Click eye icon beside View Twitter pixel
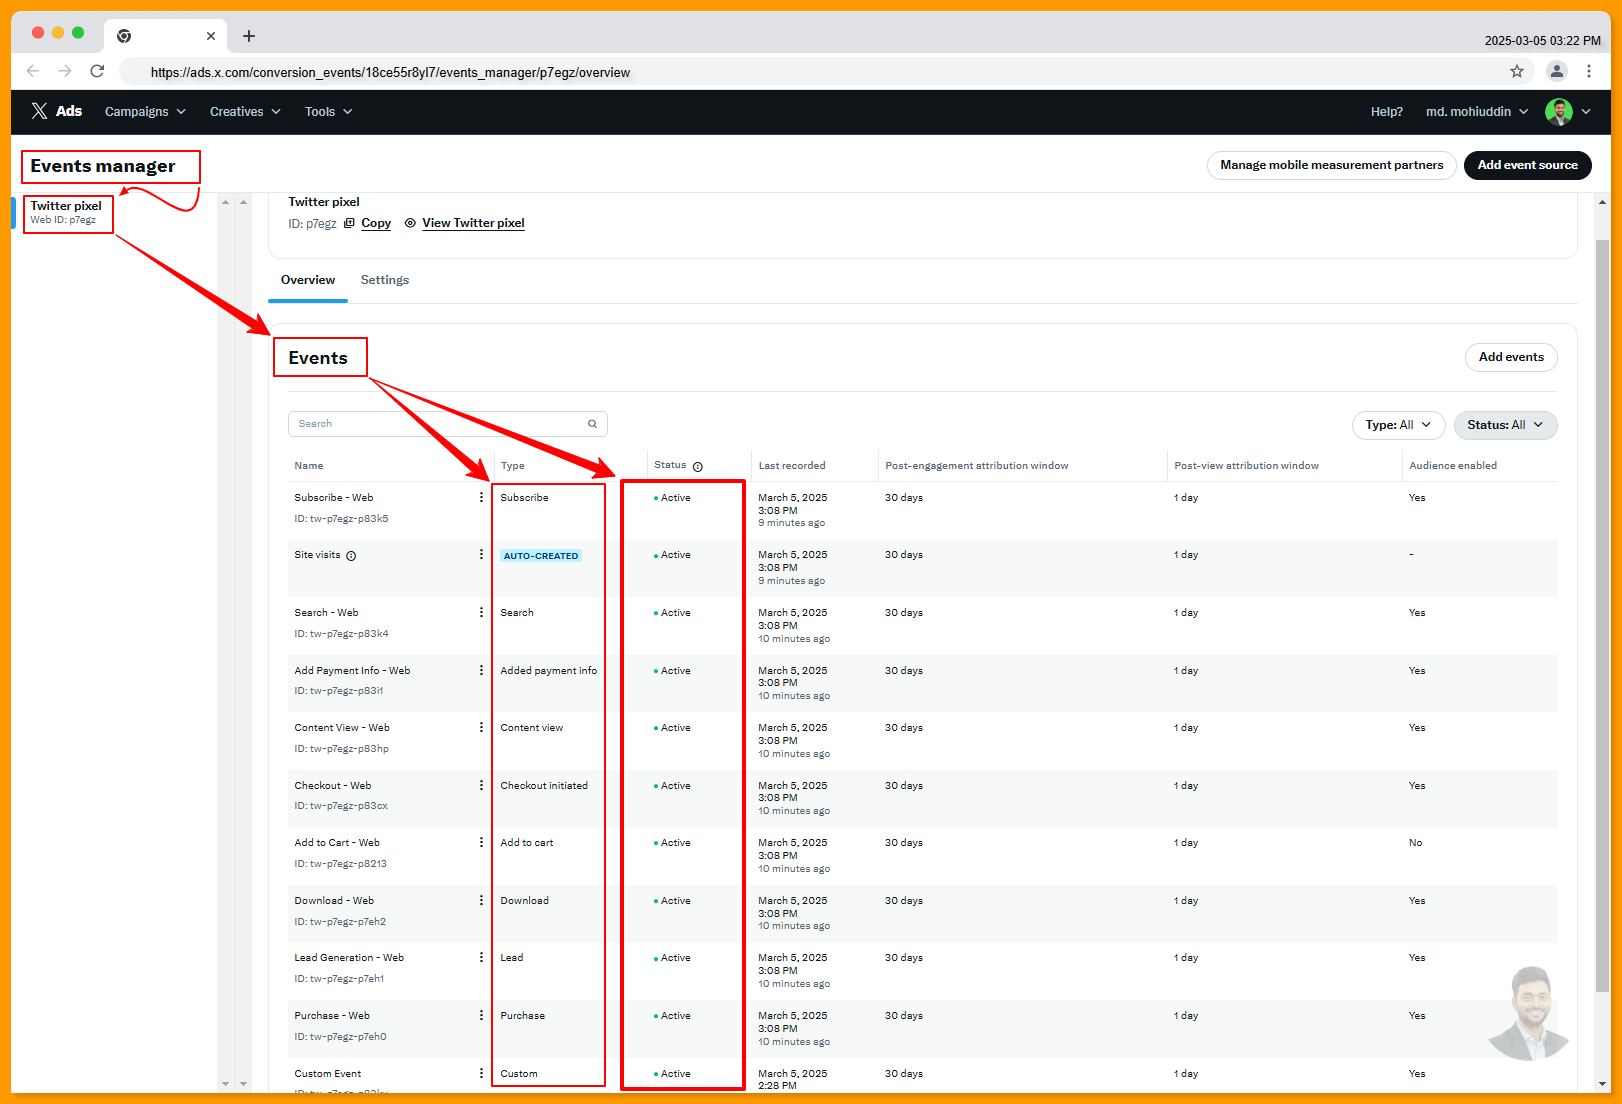The width and height of the screenshot is (1622, 1104). [x=410, y=223]
